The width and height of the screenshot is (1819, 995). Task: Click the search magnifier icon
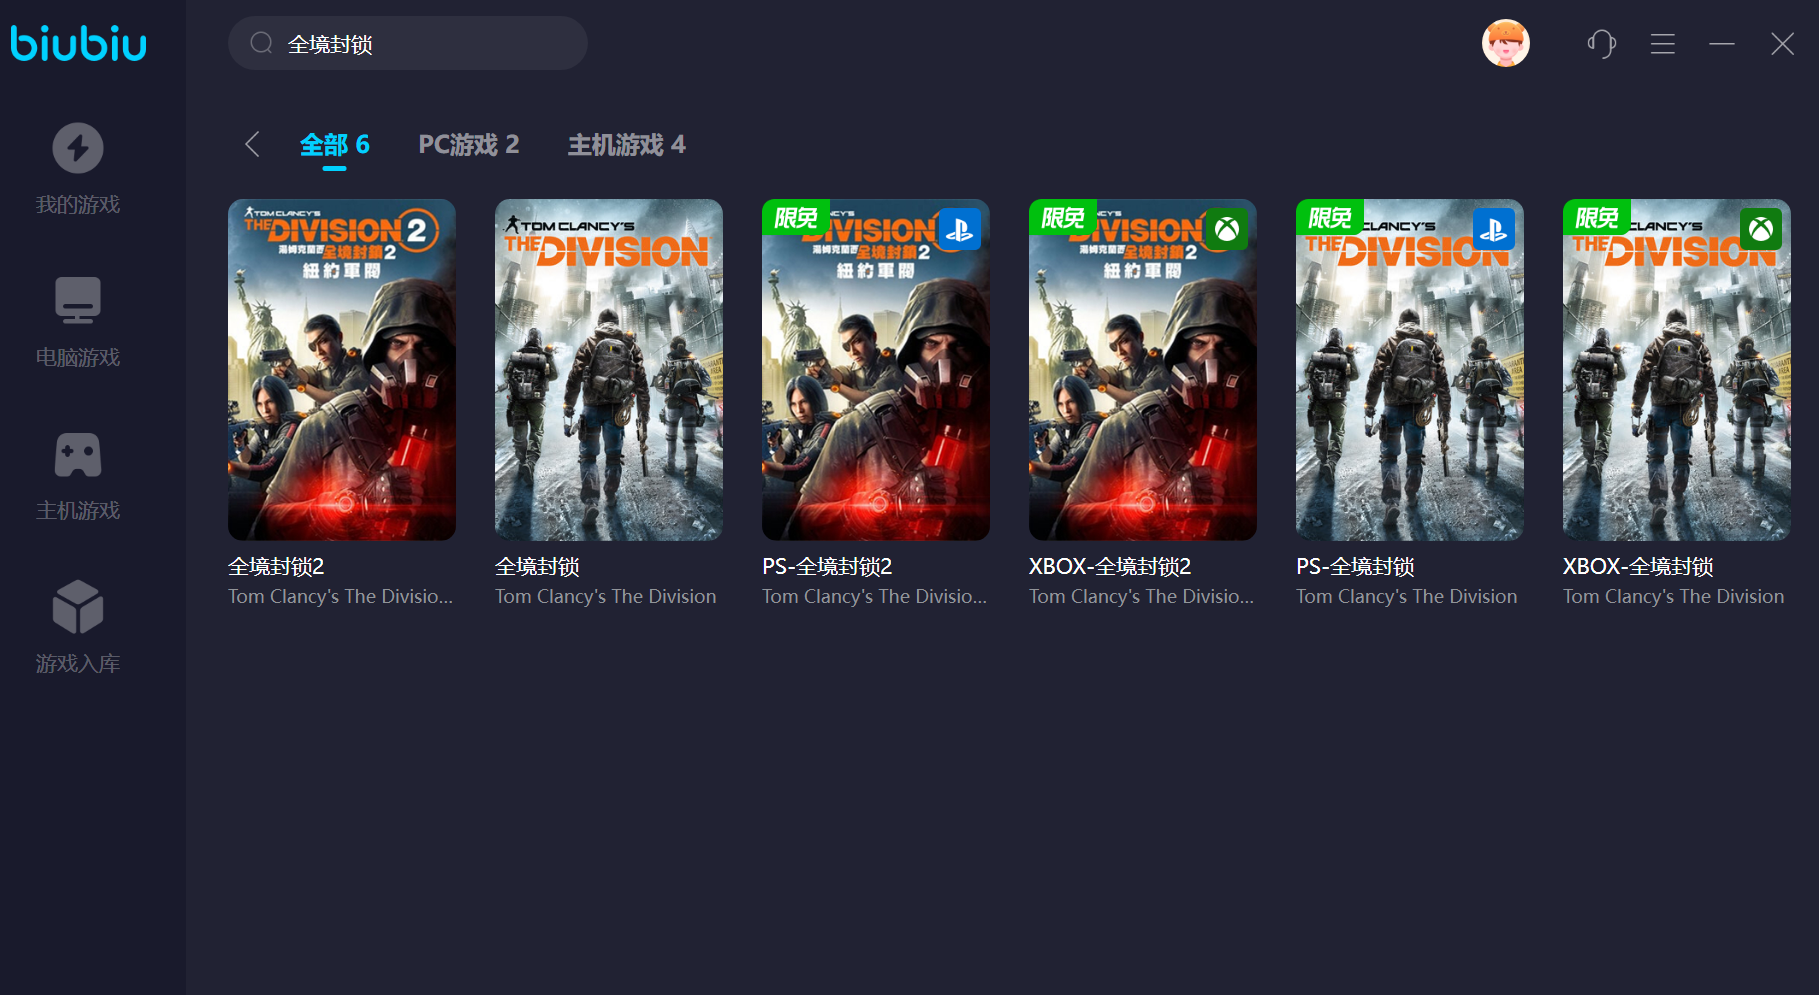[x=262, y=43]
